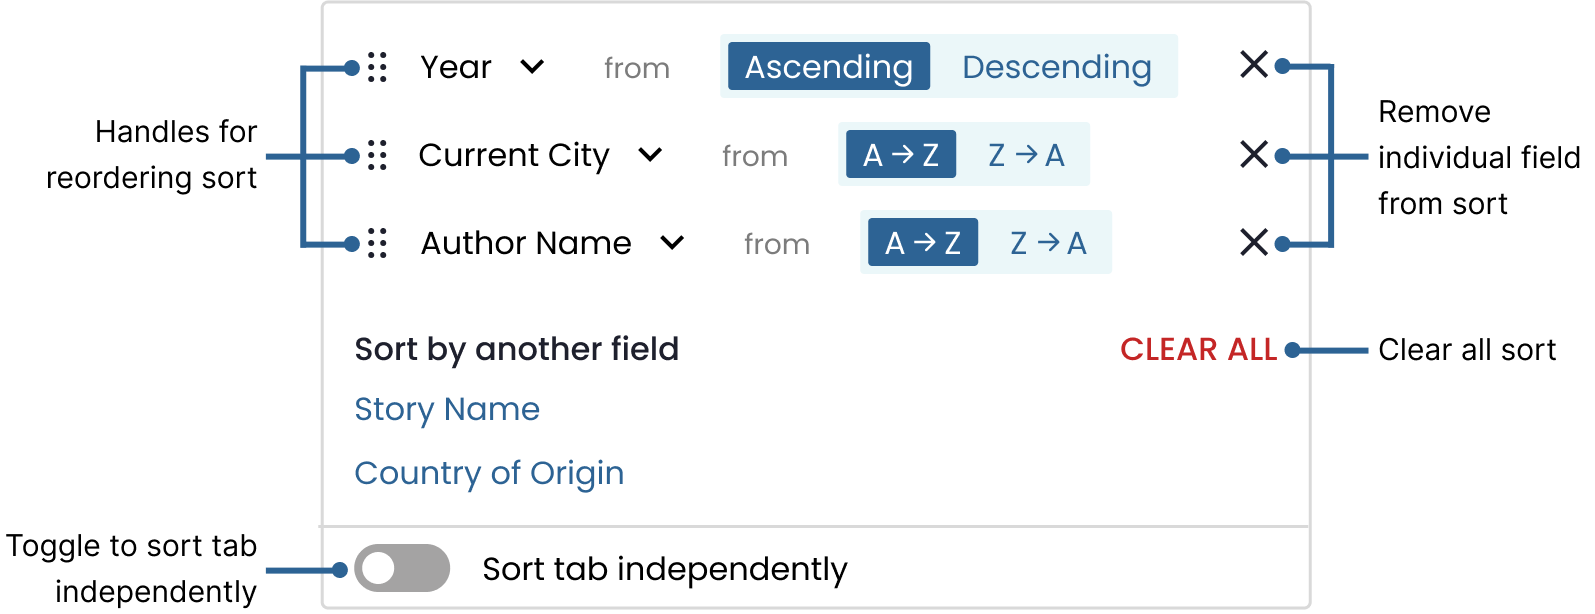
Task: Open the Current City field dropdown
Action: click(x=650, y=155)
